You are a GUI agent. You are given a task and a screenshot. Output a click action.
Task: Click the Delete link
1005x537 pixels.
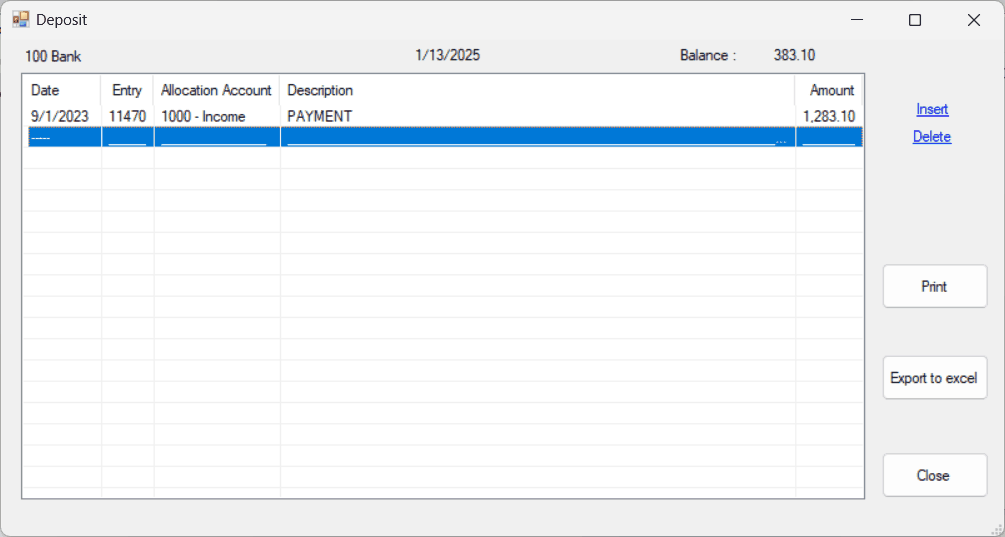click(932, 137)
